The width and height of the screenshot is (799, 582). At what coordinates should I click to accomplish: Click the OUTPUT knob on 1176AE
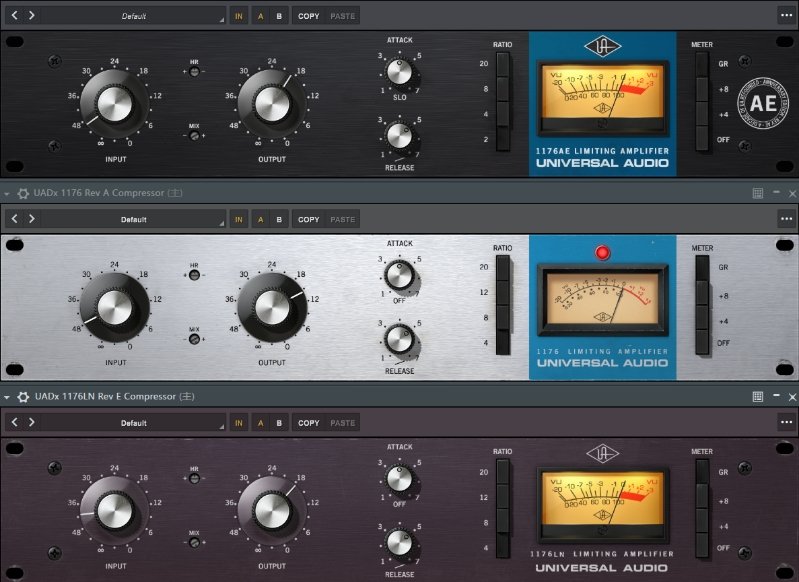[272, 104]
